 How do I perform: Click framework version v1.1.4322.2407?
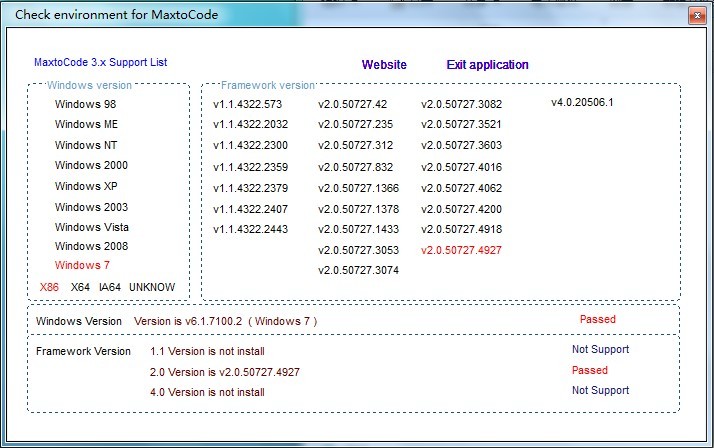tap(250, 209)
